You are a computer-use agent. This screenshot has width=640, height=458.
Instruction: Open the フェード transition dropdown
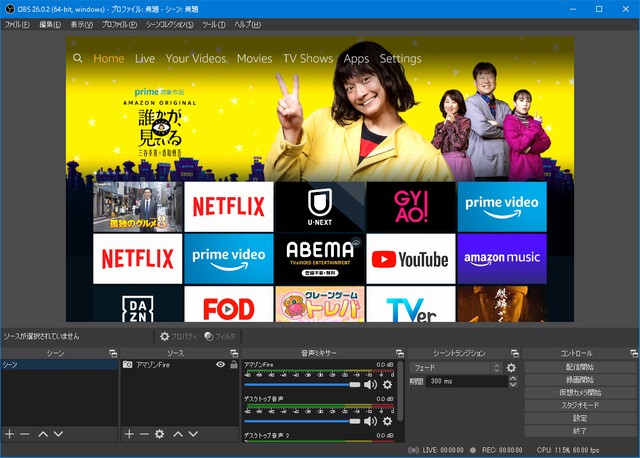[456, 368]
